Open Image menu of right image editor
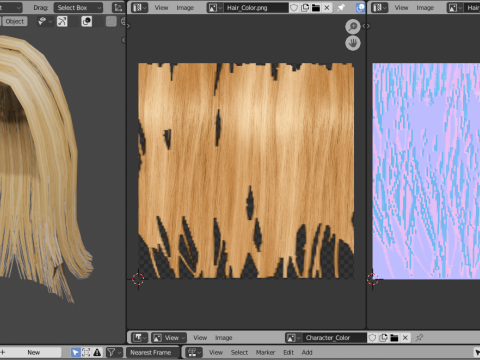Viewport: 480px width, 360px height. 425,7
